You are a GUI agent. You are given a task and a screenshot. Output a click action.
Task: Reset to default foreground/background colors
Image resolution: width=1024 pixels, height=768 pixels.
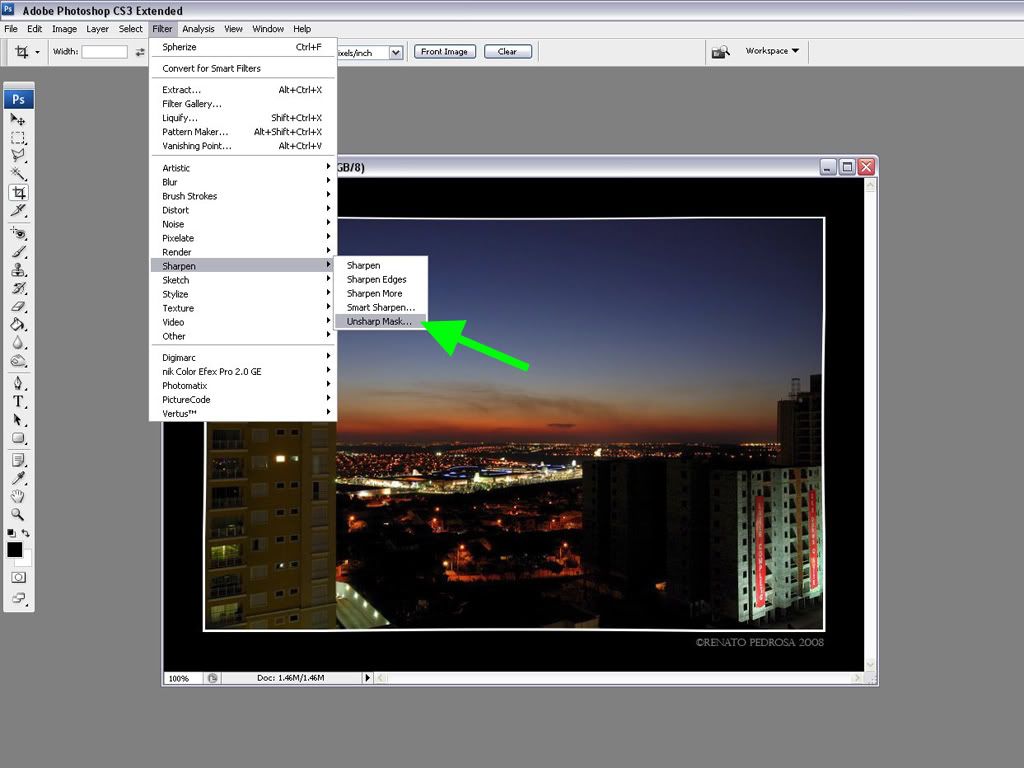click(11, 533)
